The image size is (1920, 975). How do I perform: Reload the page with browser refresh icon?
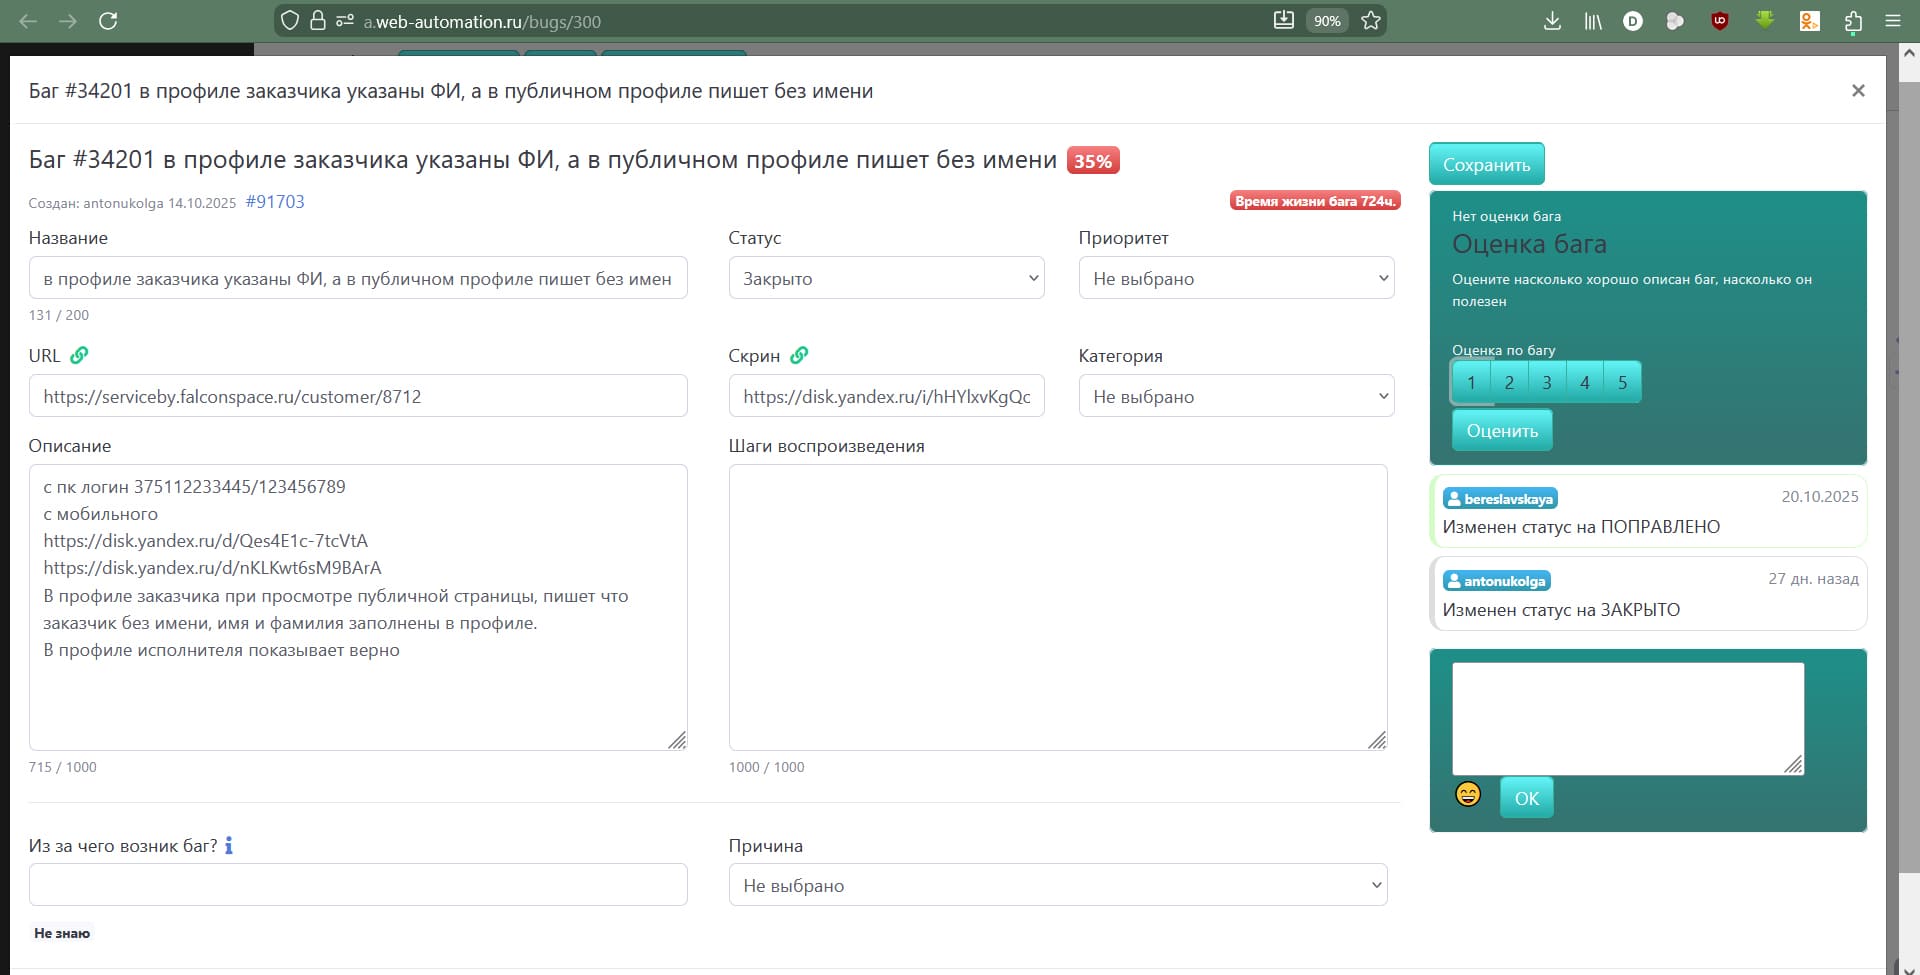pos(108,21)
